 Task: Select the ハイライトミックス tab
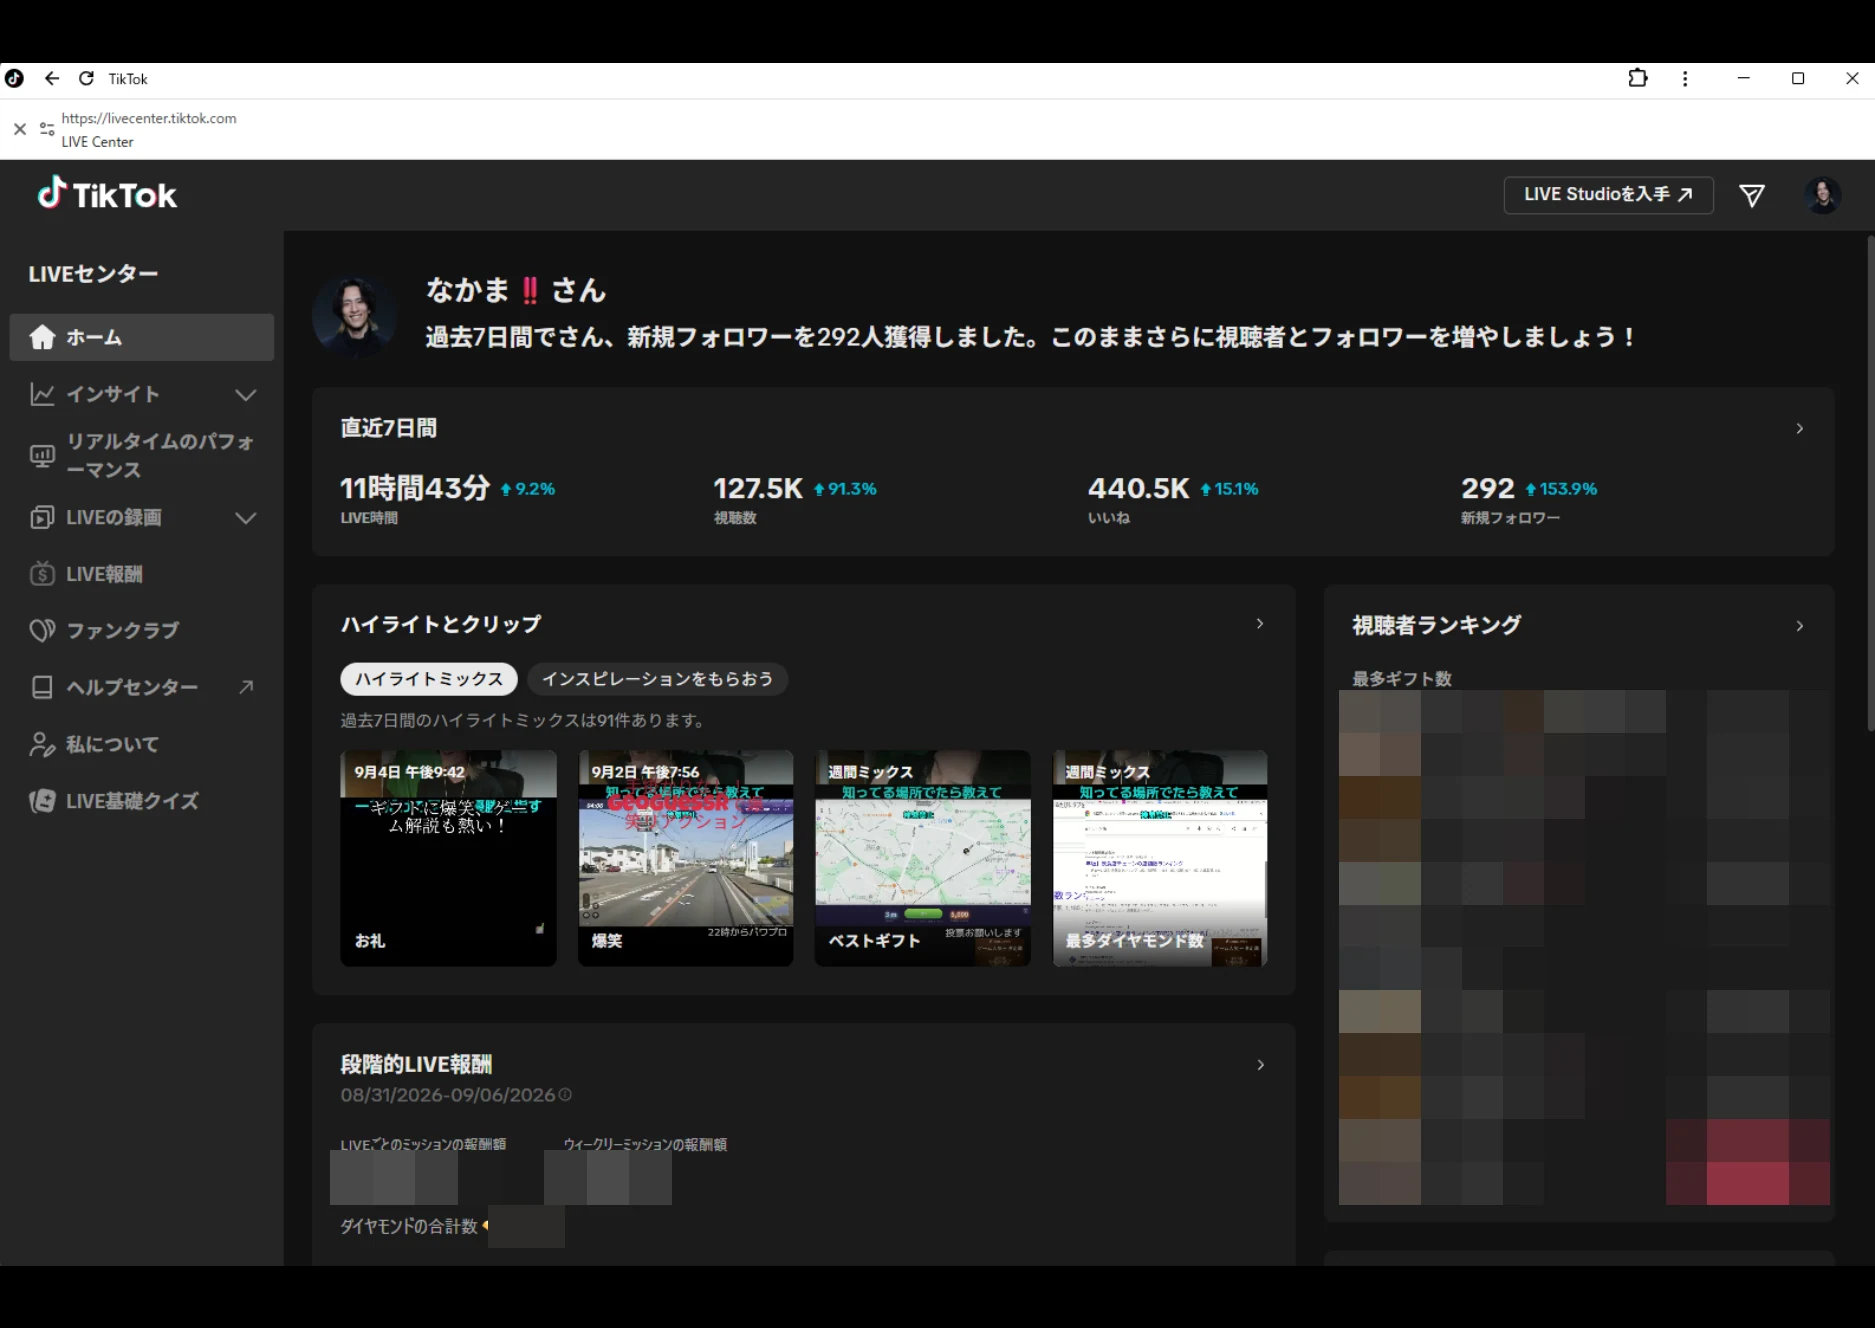tap(429, 679)
